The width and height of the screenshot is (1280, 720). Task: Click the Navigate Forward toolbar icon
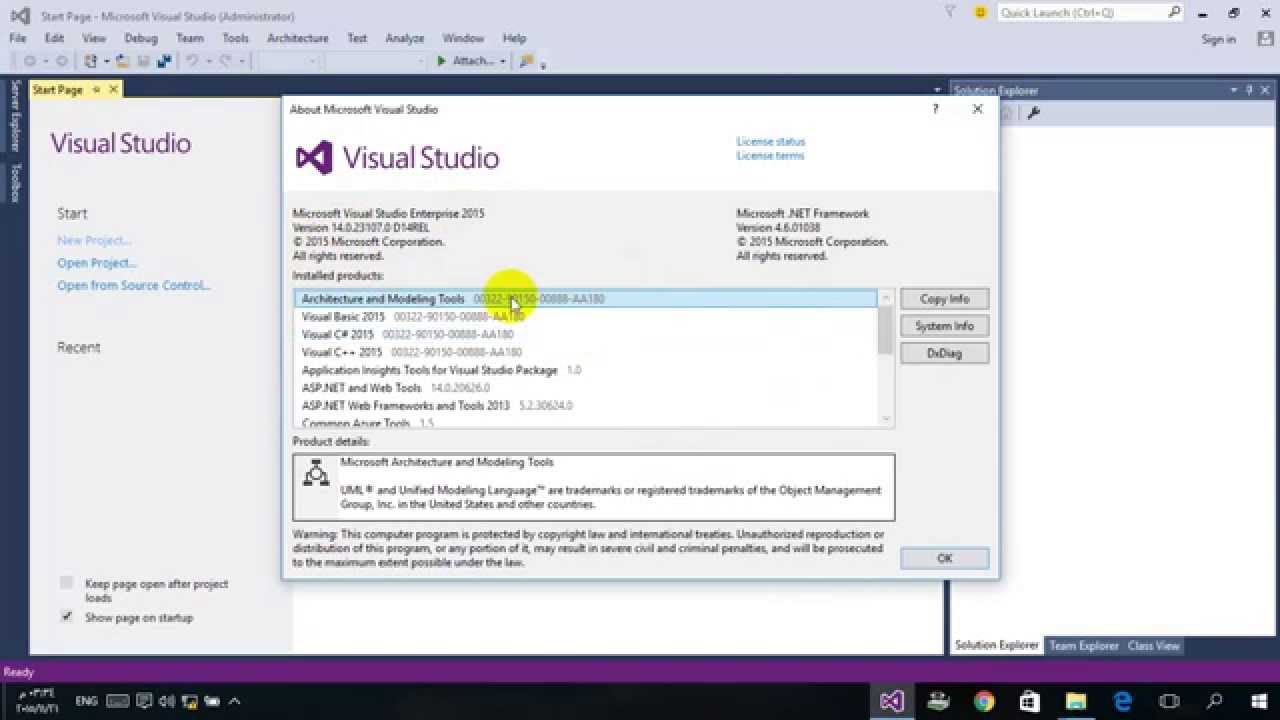tap(61, 61)
